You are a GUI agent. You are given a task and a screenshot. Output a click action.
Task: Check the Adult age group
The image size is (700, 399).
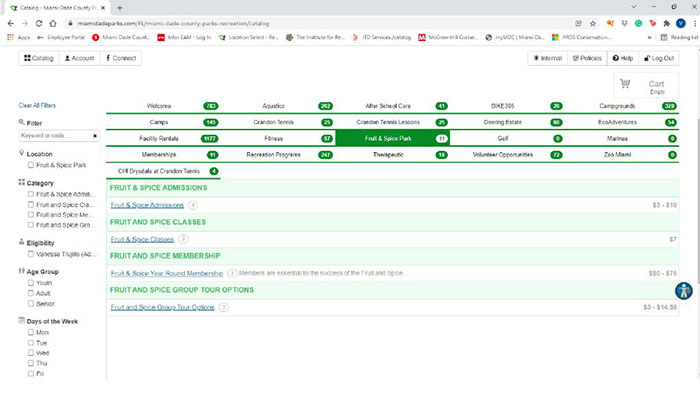click(31, 293)
